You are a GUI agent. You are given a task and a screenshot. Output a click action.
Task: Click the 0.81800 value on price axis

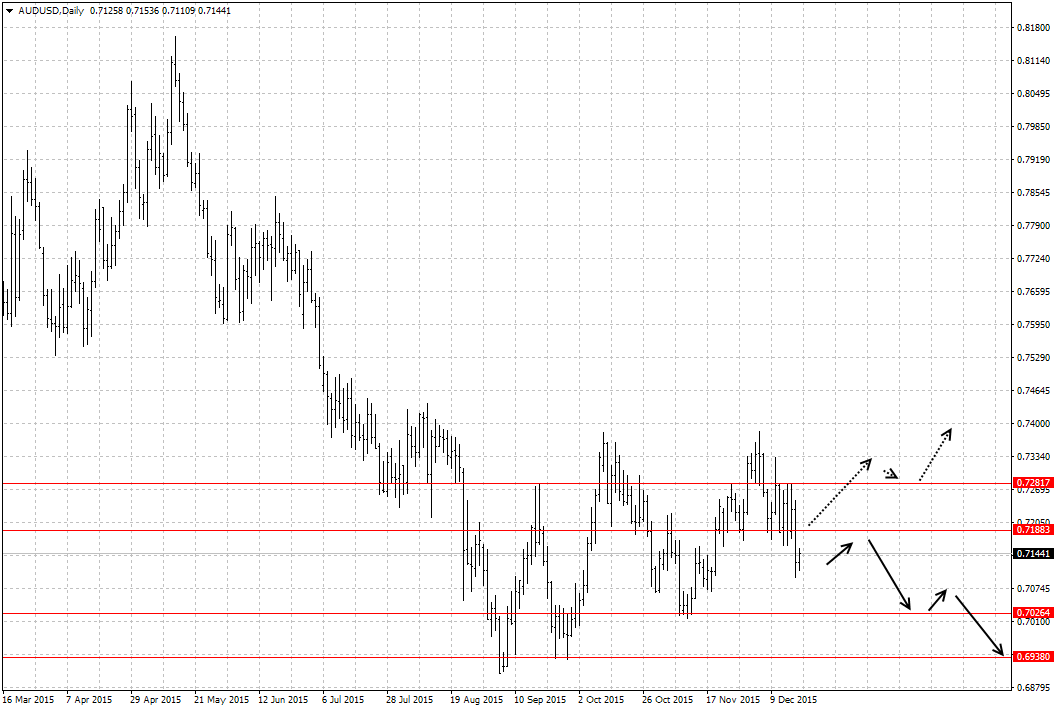(1032, 28)
